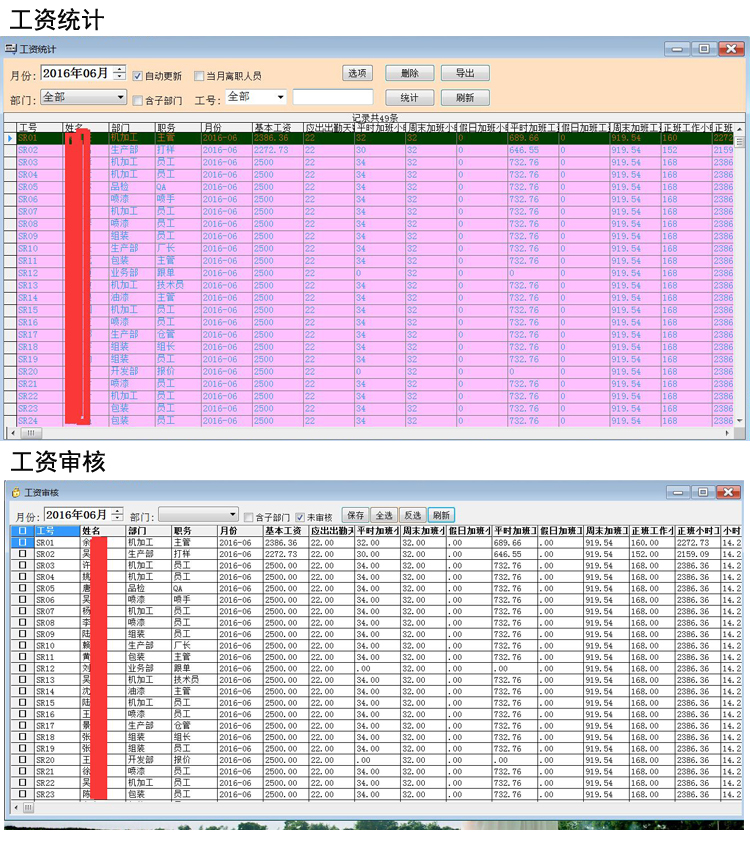Click the scroll-down arrow of the 工资统计 table
This screenshot has height=850, width=750.
[739, 421]
